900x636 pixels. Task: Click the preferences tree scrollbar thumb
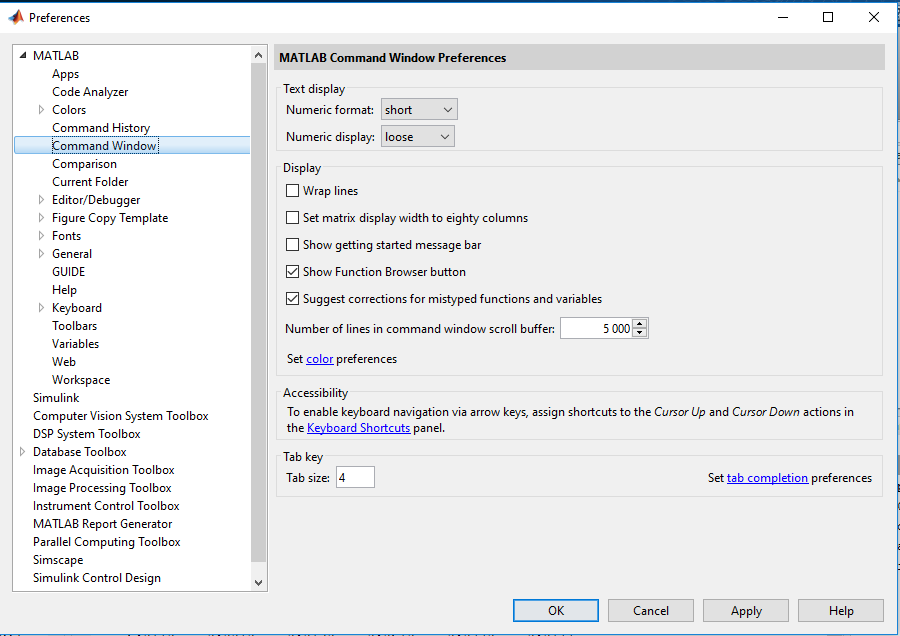(258, 312)
